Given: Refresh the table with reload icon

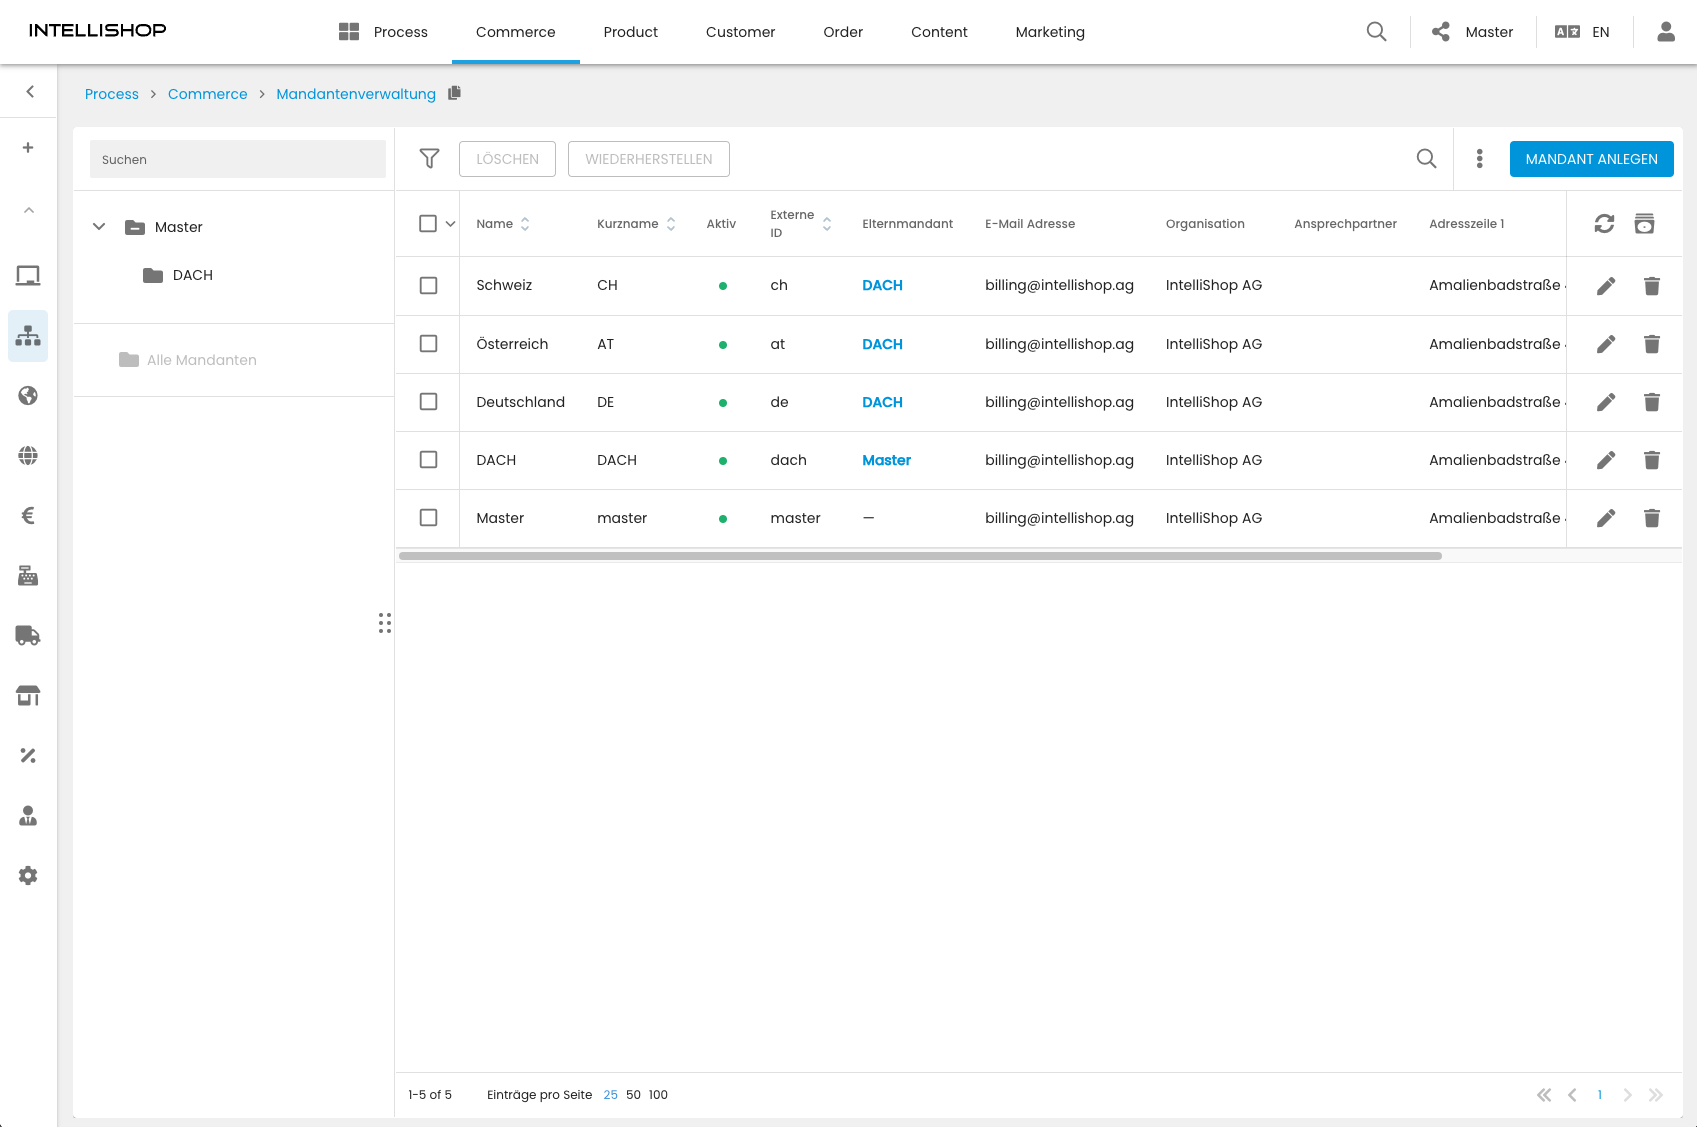Looking at the screenshot, I should (x=1604, y=224).
